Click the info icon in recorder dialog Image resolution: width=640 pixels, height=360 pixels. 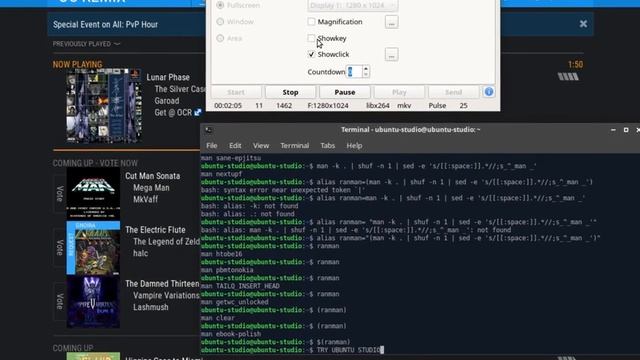[x=489, y=92]
